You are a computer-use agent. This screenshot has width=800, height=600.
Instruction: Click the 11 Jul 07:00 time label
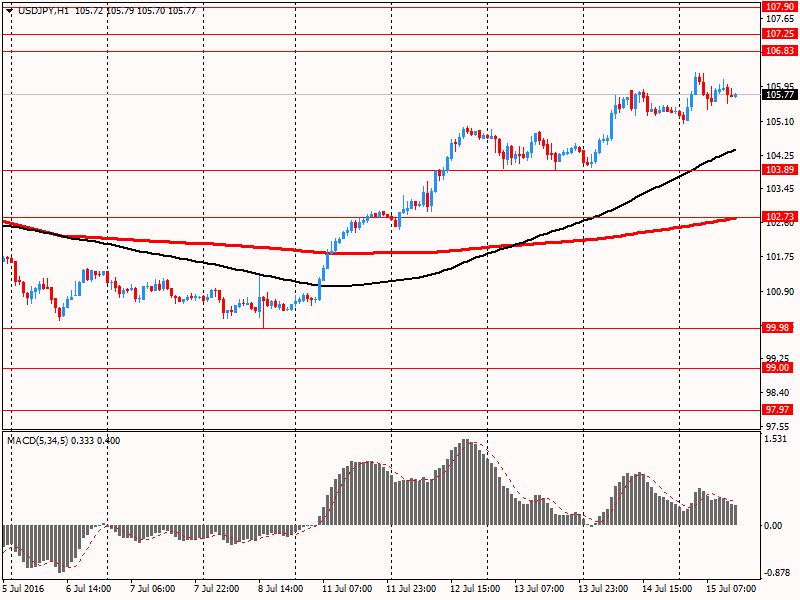click(347, 588)
